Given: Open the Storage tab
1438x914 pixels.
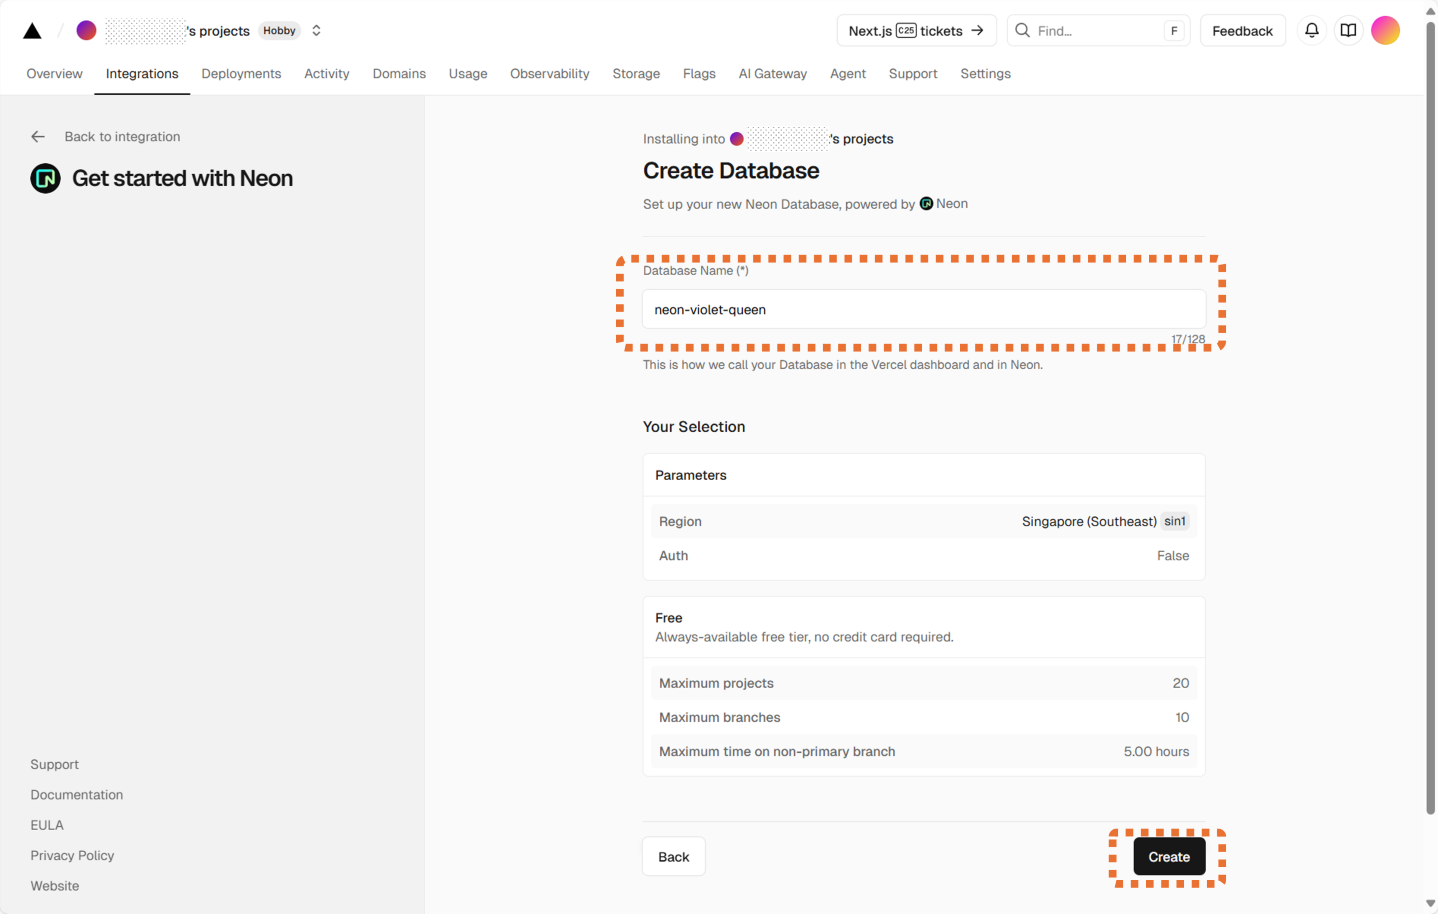Looking at the screenshot, I should [x=636, y=74].
